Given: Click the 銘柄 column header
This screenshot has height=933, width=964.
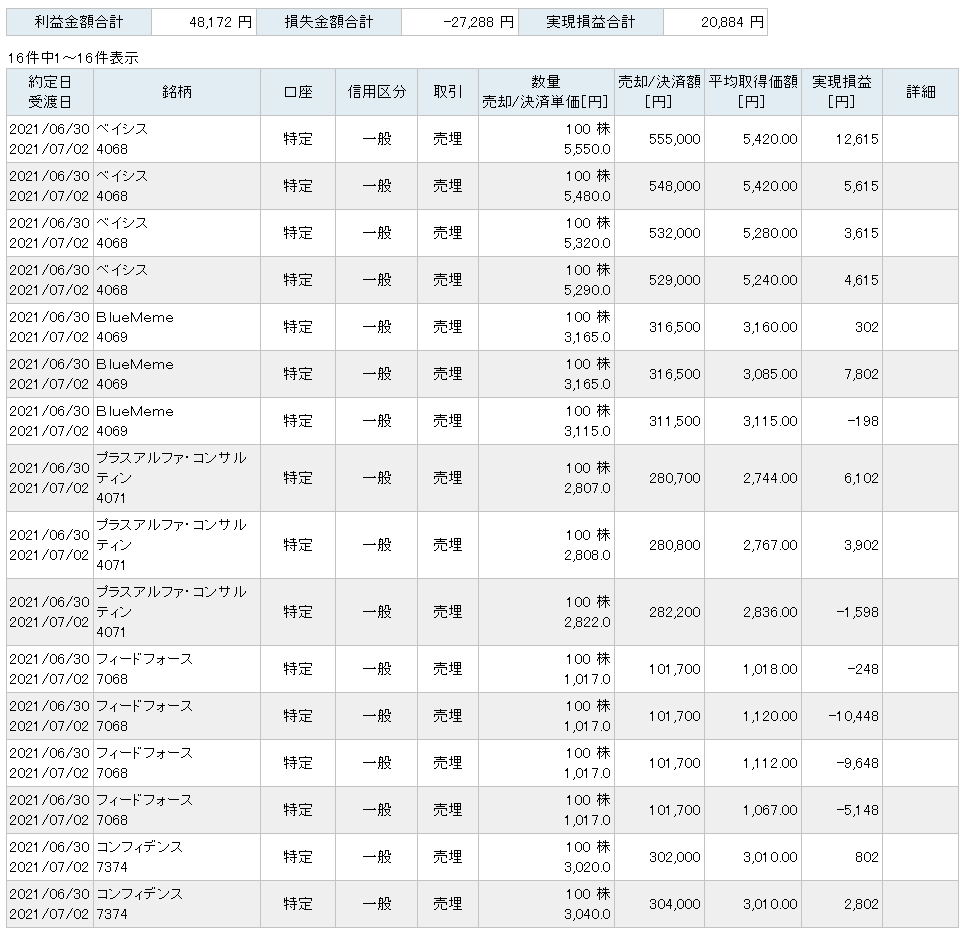Looking at the screenshot, I should point(177,92).
